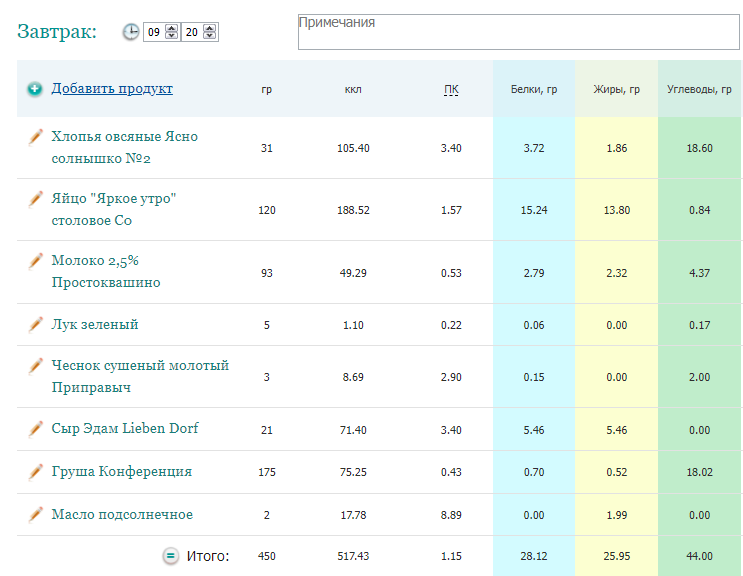Click the Углеводы, гр column header

pos(699,89)
